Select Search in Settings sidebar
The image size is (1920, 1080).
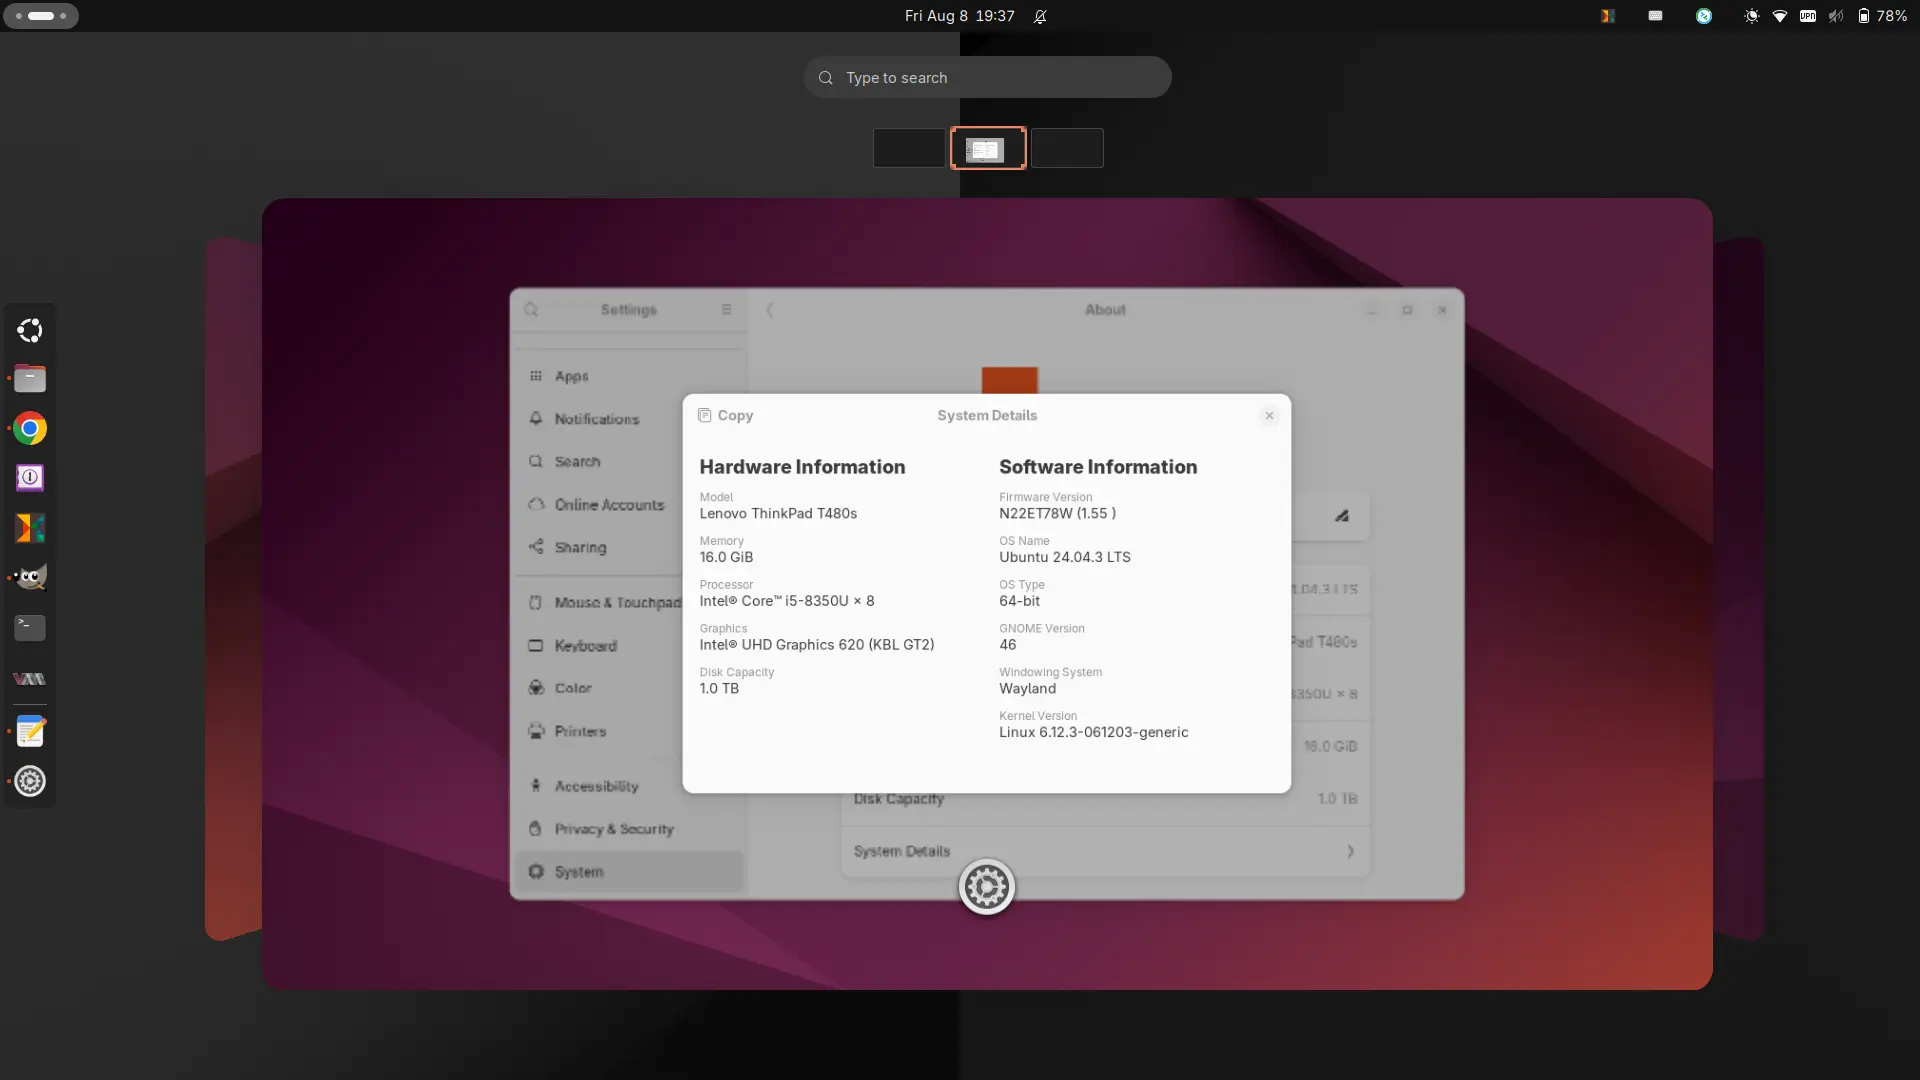click(x=629, y=462)
